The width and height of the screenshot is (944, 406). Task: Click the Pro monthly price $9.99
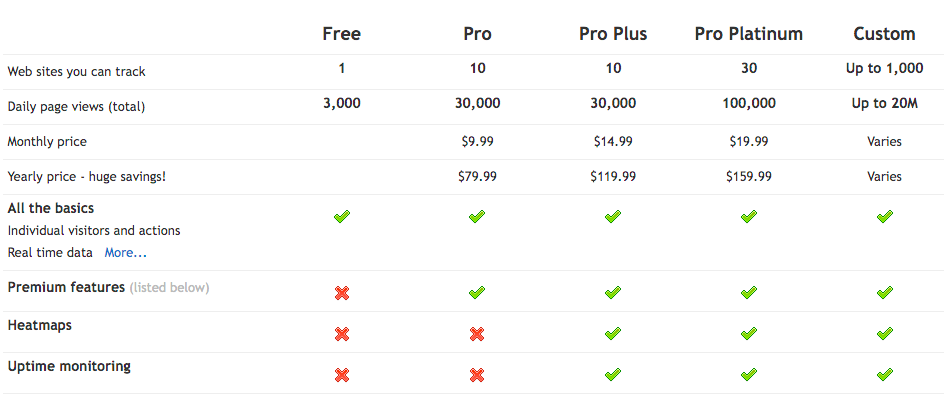[x=477, y=142]
